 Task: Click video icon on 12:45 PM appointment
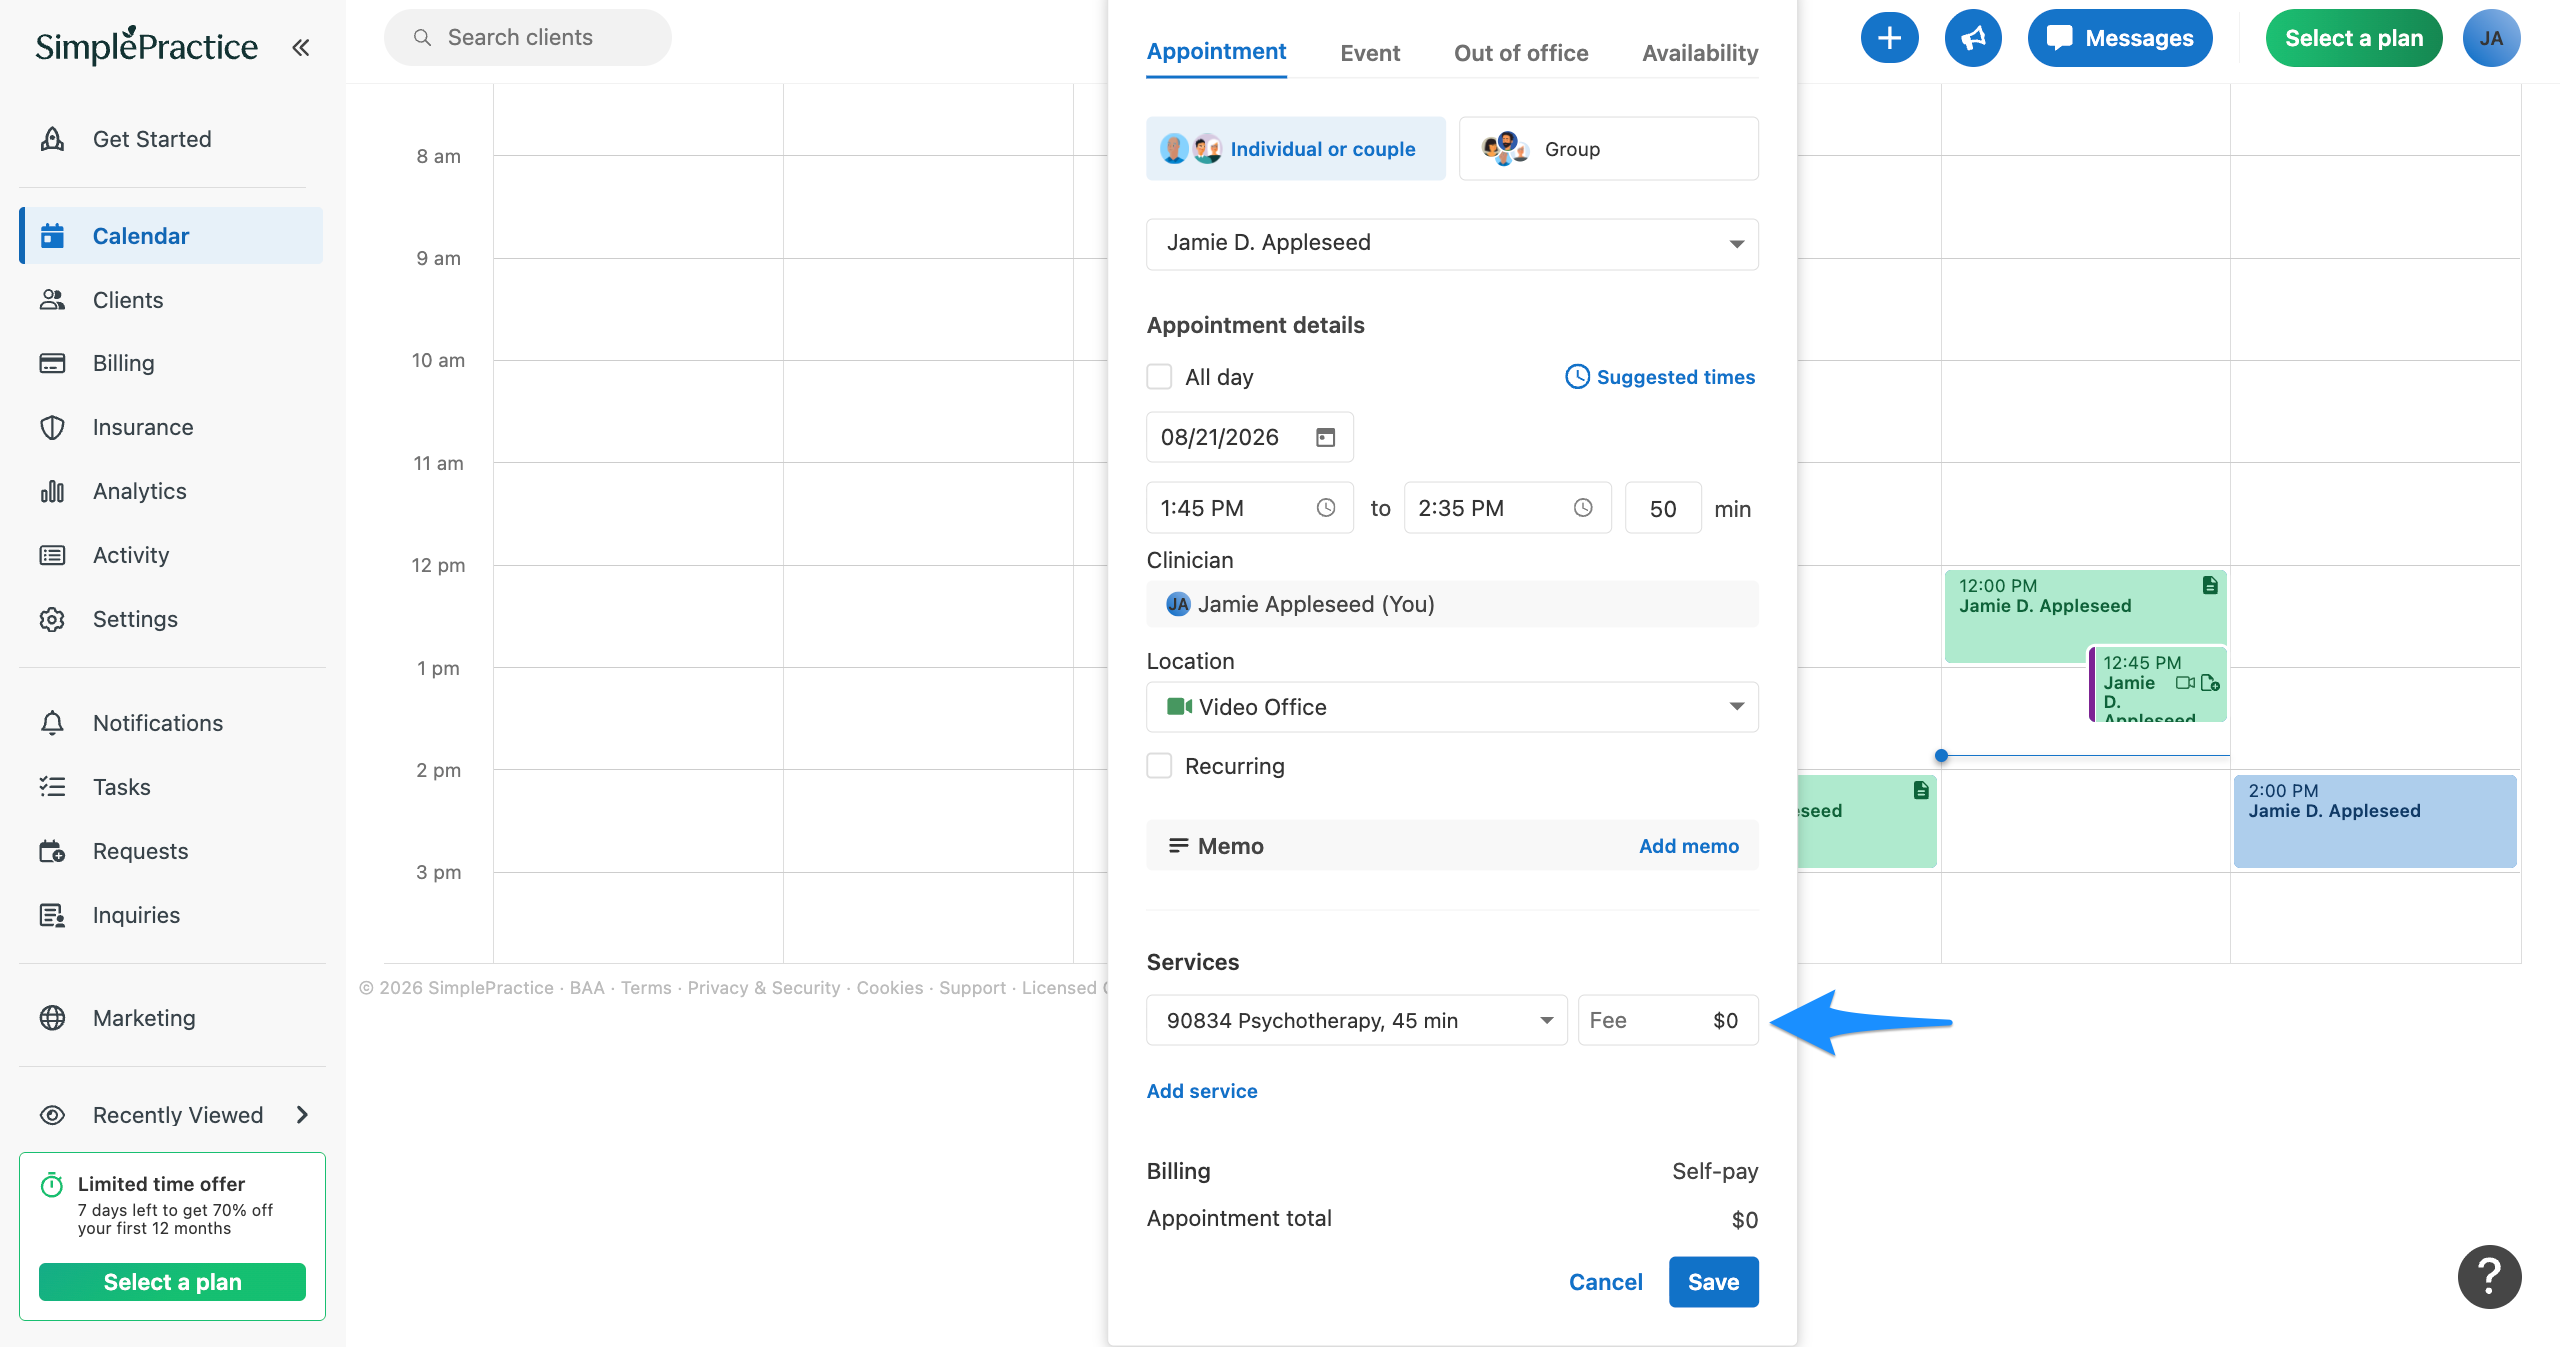pos(2185,683)
